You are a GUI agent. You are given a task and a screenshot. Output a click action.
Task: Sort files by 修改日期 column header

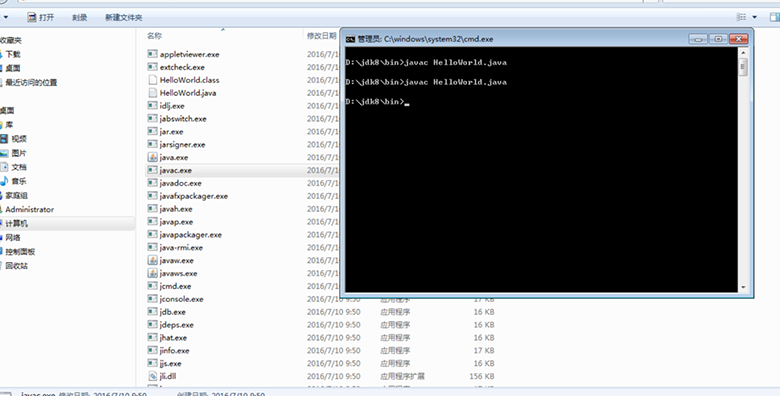[x=321, y=36]
